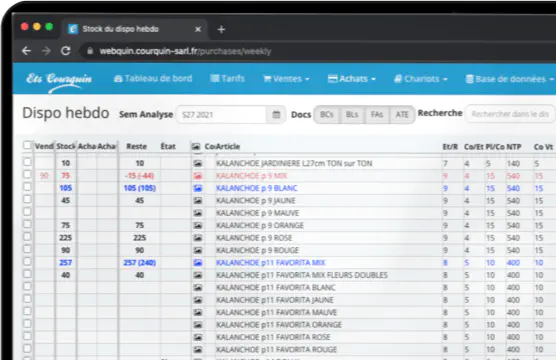Click Reste value 105 (105)

point(140,188)
